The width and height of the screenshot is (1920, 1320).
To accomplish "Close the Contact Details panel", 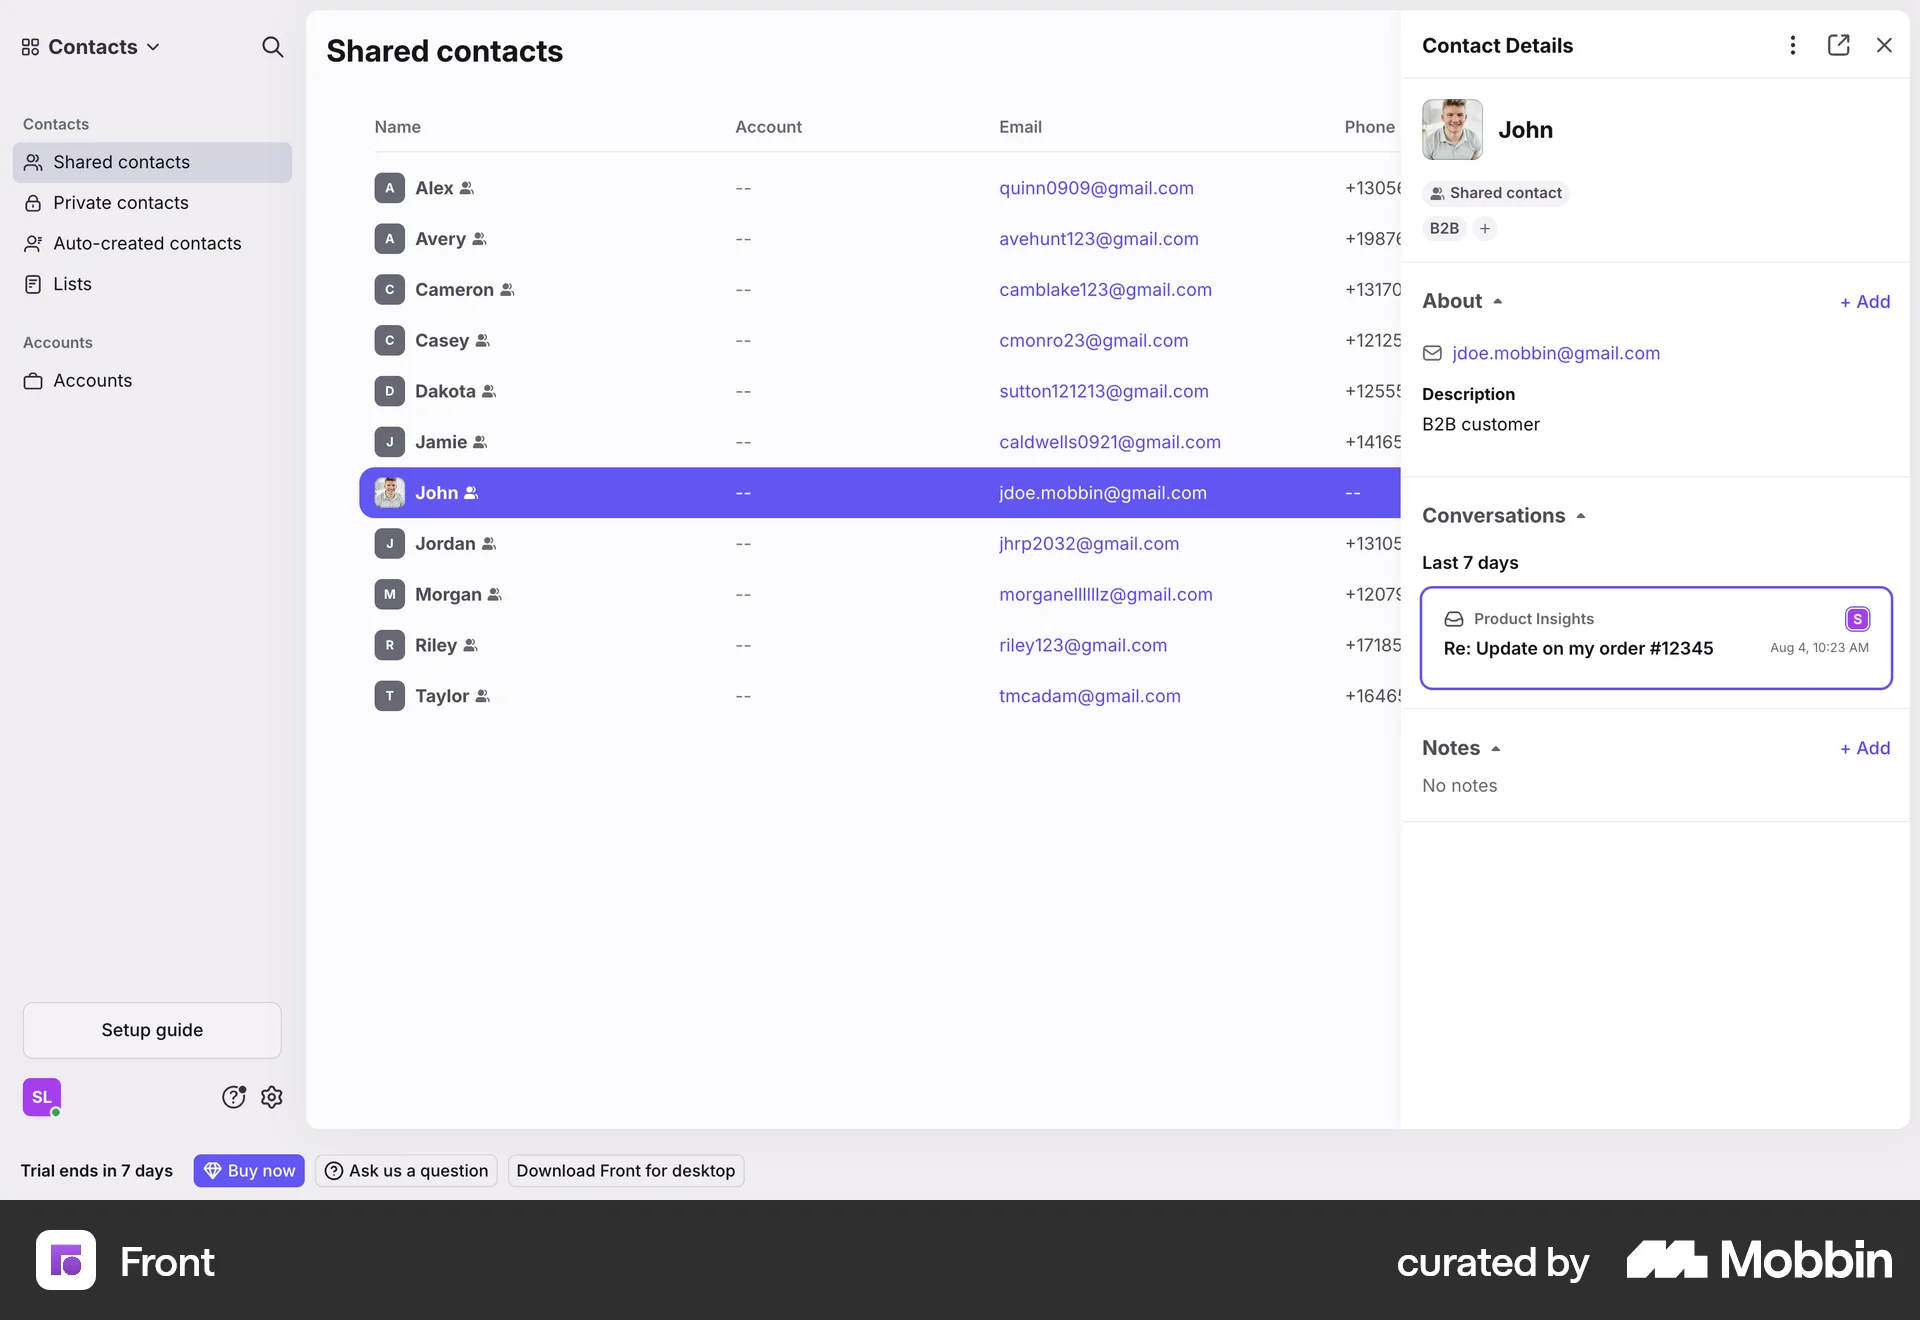I will tap(1884, 45).
